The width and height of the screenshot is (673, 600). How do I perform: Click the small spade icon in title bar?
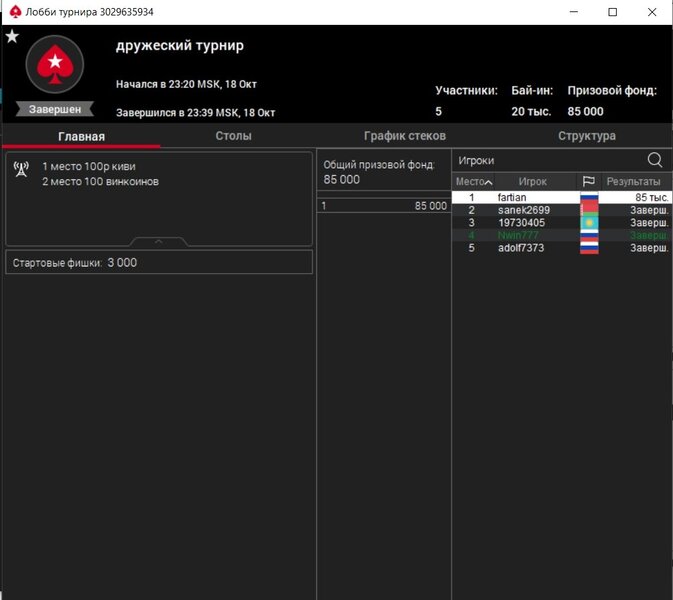[x=15, y=11]
